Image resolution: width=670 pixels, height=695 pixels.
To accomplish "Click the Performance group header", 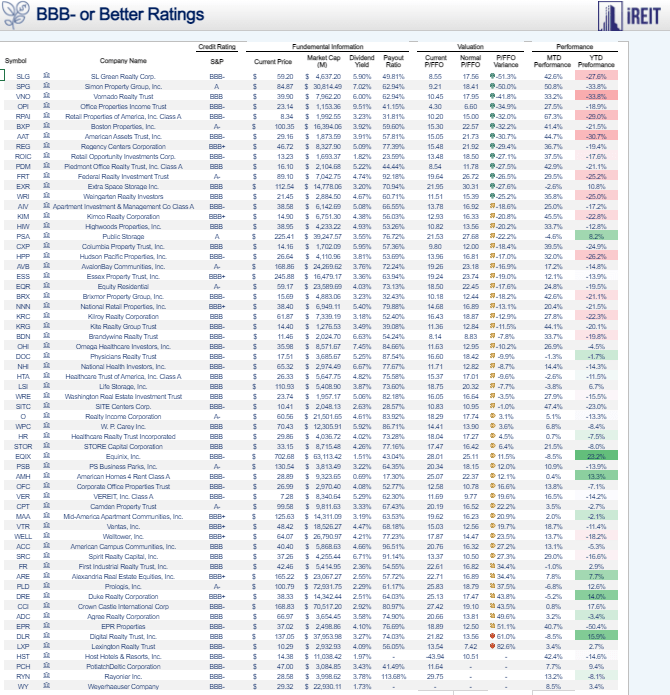I will tap(575, 47).
